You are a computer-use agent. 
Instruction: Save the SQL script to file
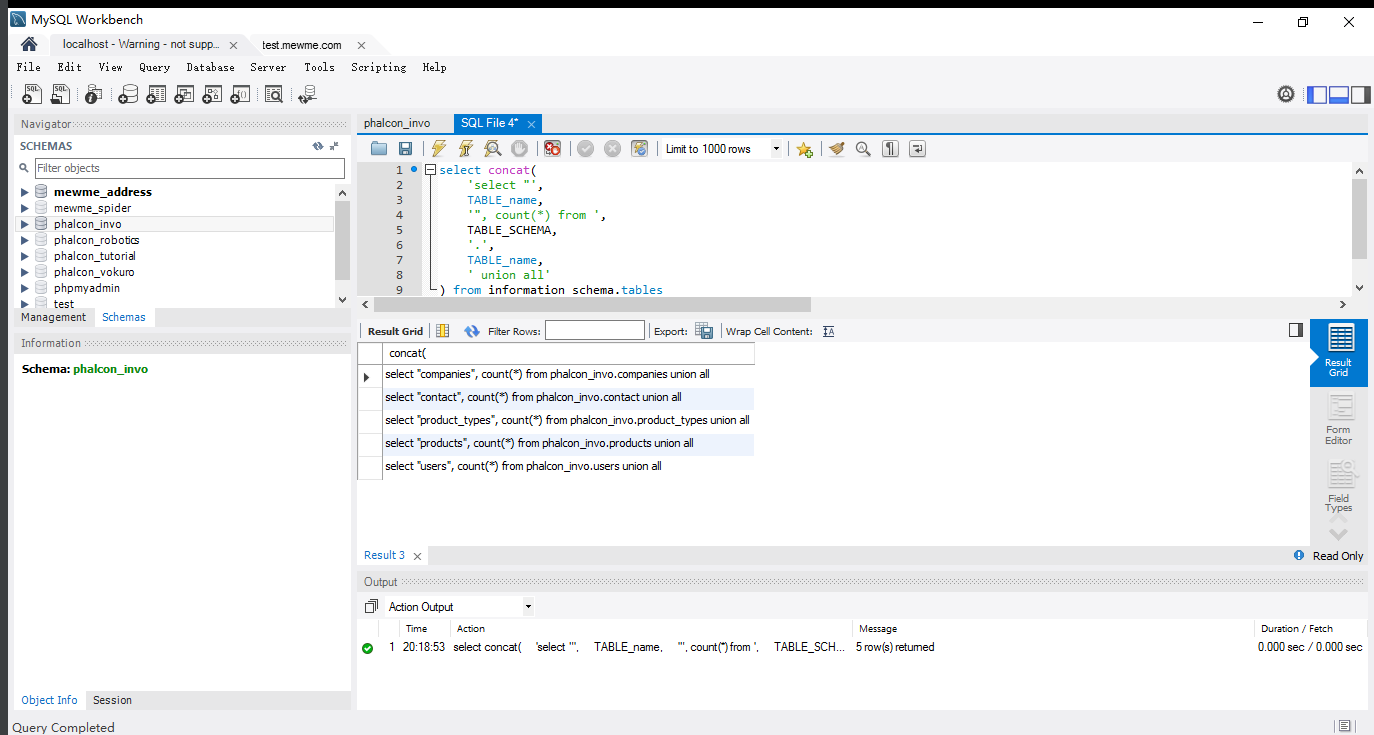click(405, 149)
